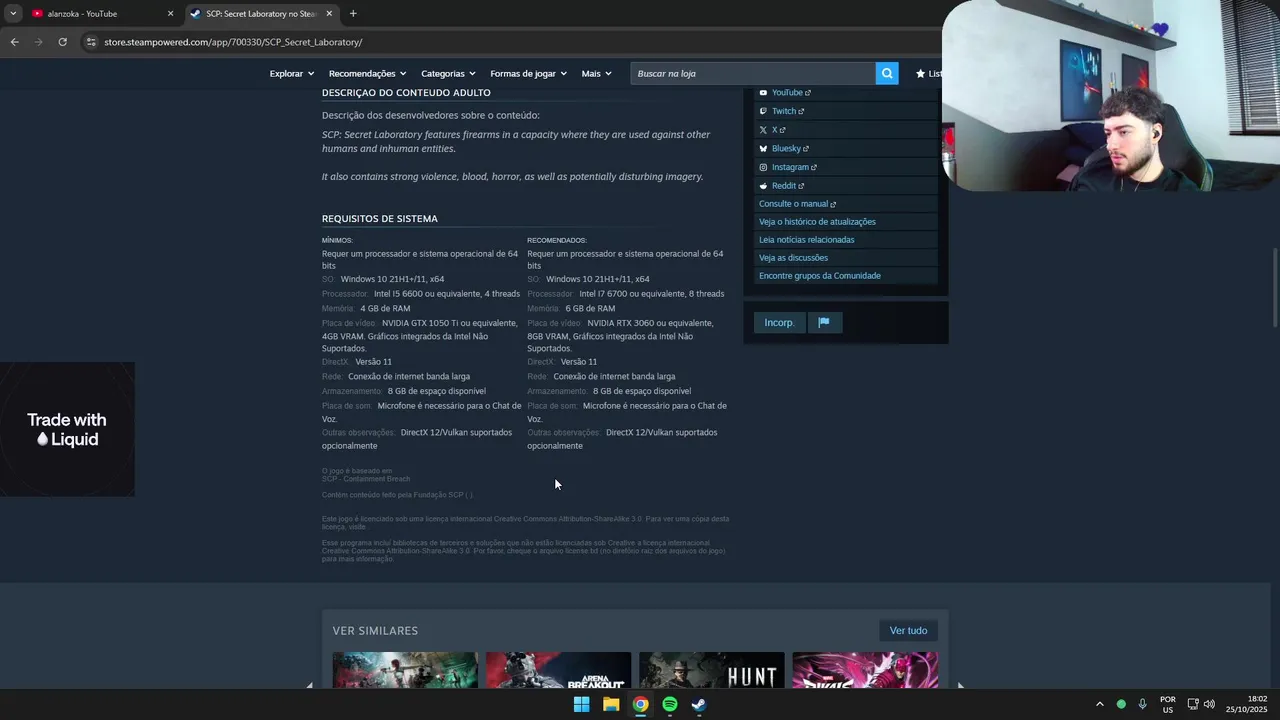Open the Hunt game thumbnail
This screenshot has width=1280, height=720.
click(711, 670)
